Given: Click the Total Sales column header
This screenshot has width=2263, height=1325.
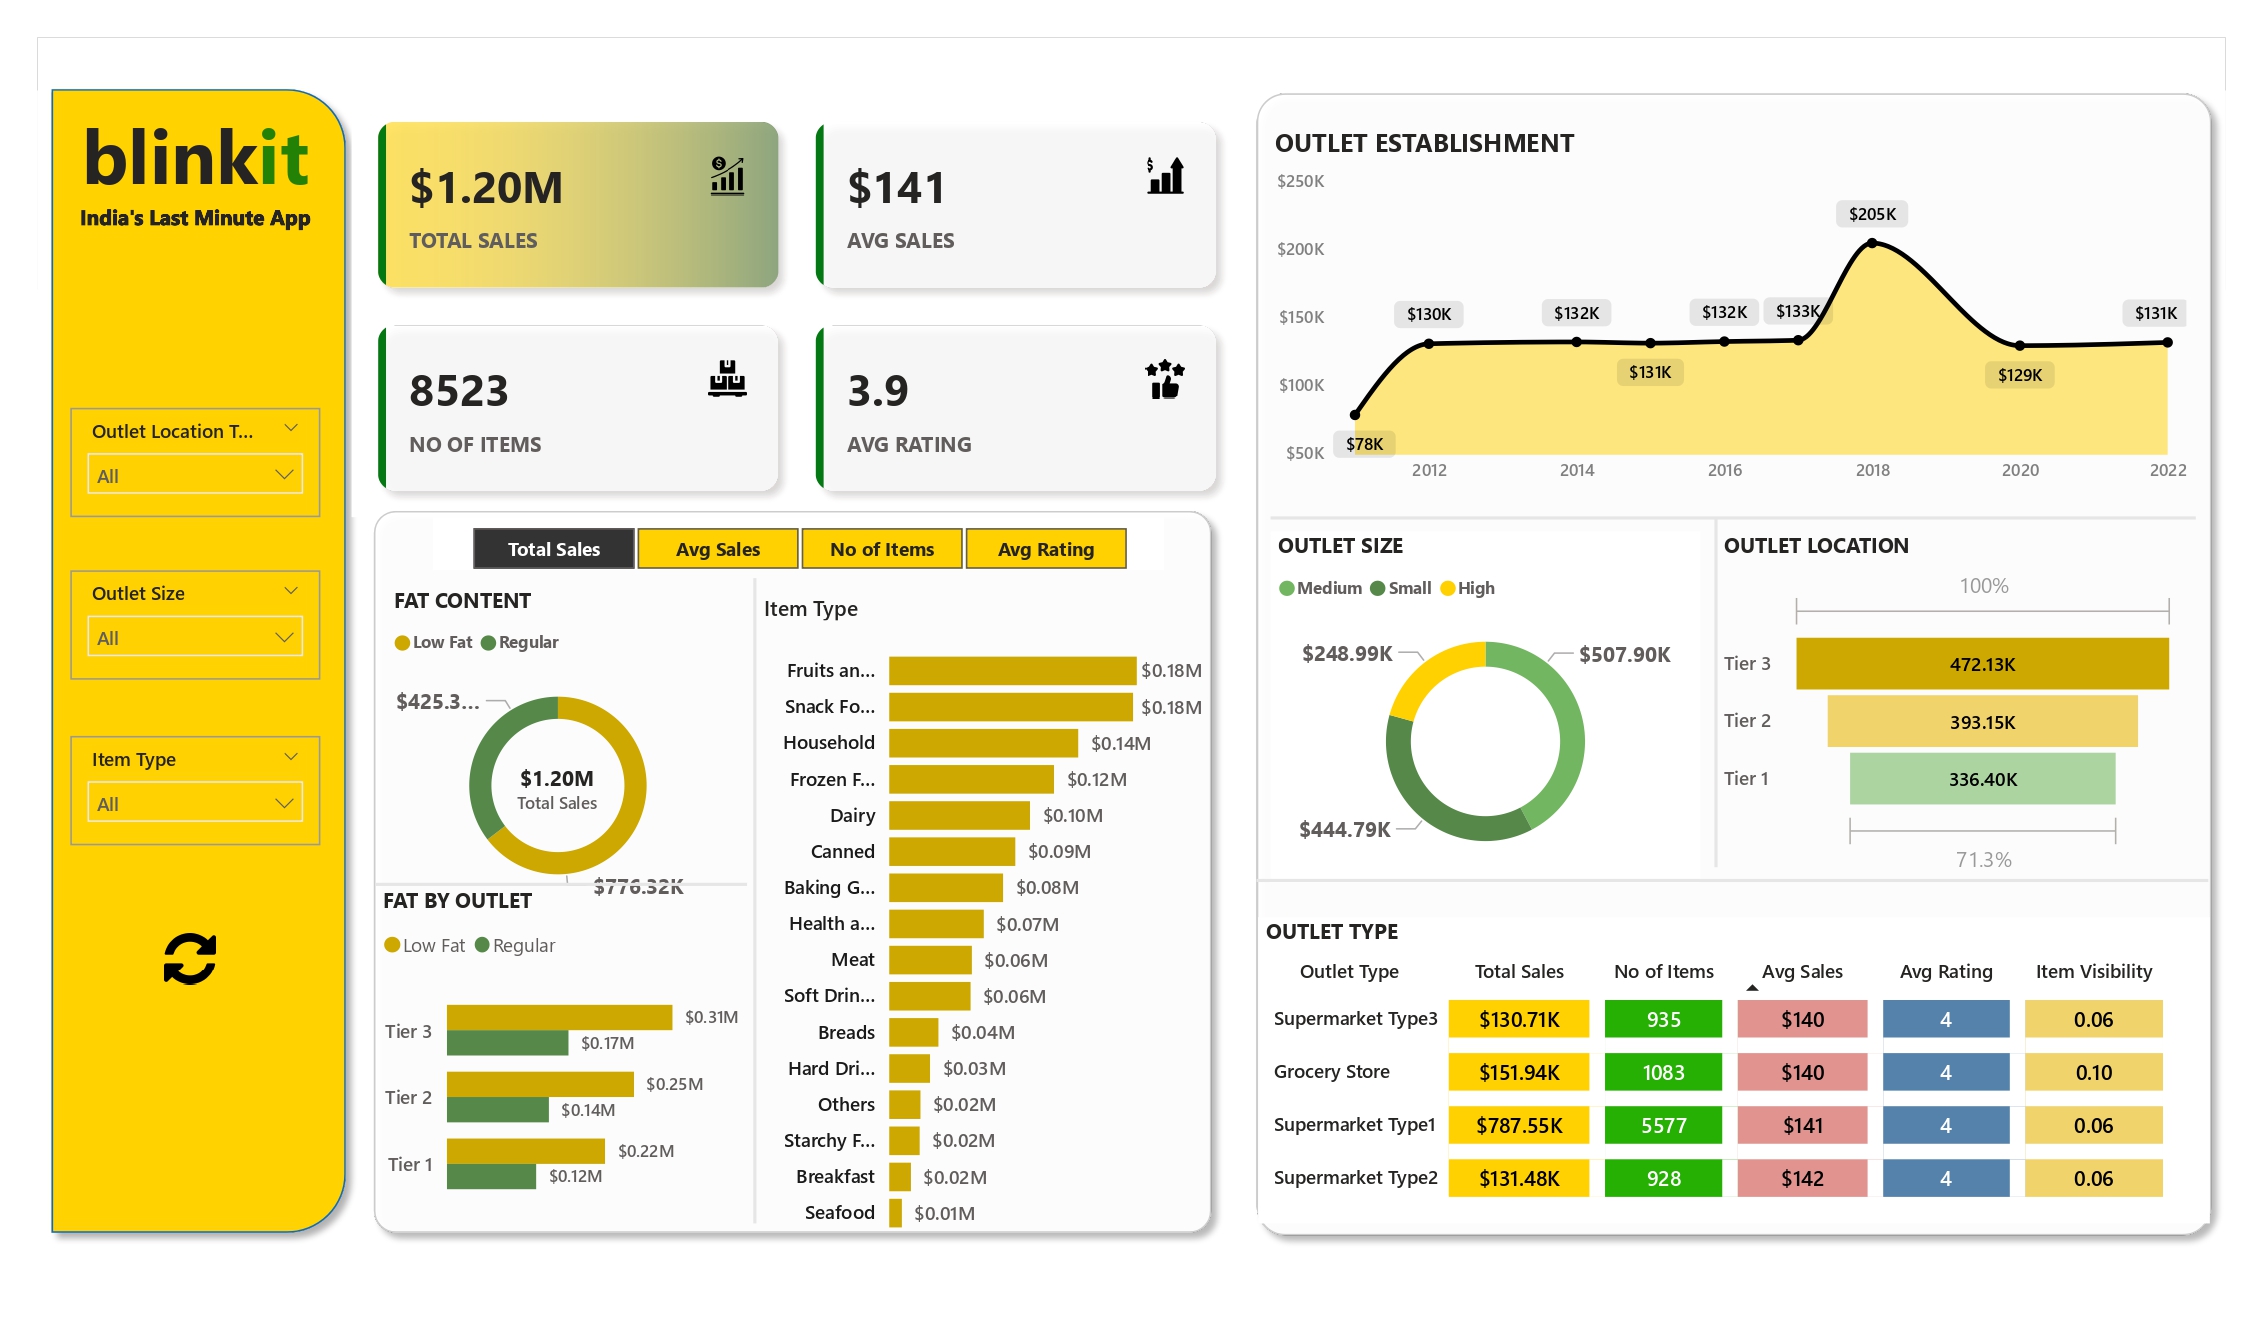Looking at the screenshot, I should click(x=1518, y=971).
